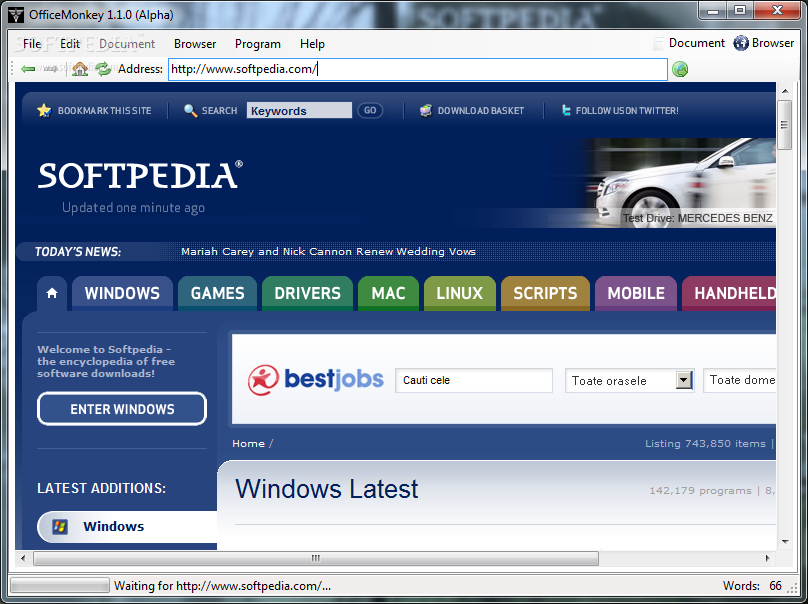Click FOLLOW US ON TWITTER link
Viewport: 808px width, 604px height.
click(x=627, y=110)
